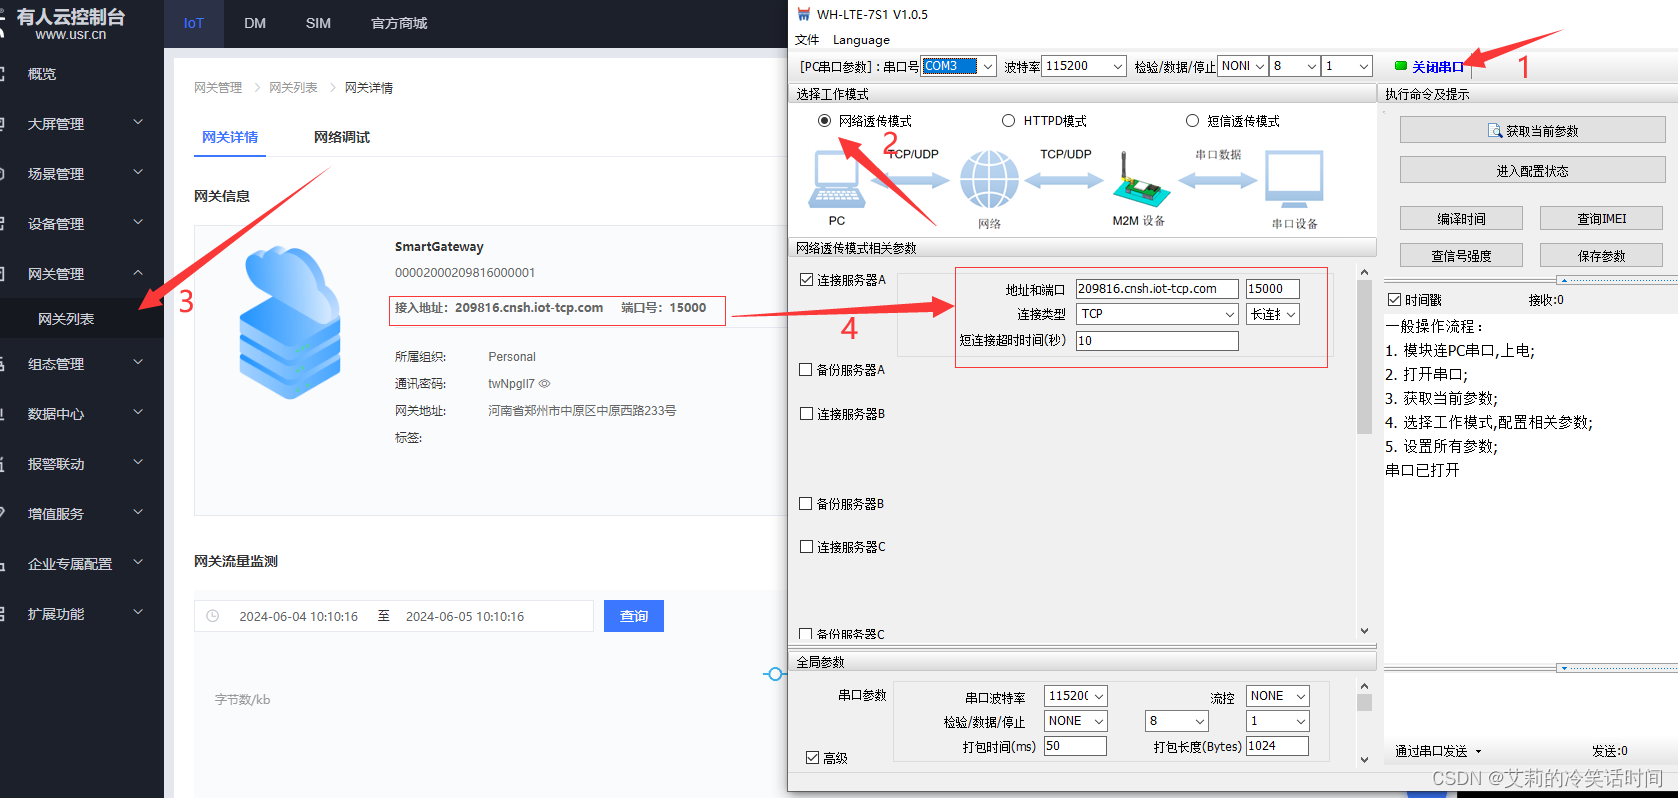The height and width of the screenshot is (798, 1678).
Task: Click the serial device monitor icon
Action: point(1294,180)
